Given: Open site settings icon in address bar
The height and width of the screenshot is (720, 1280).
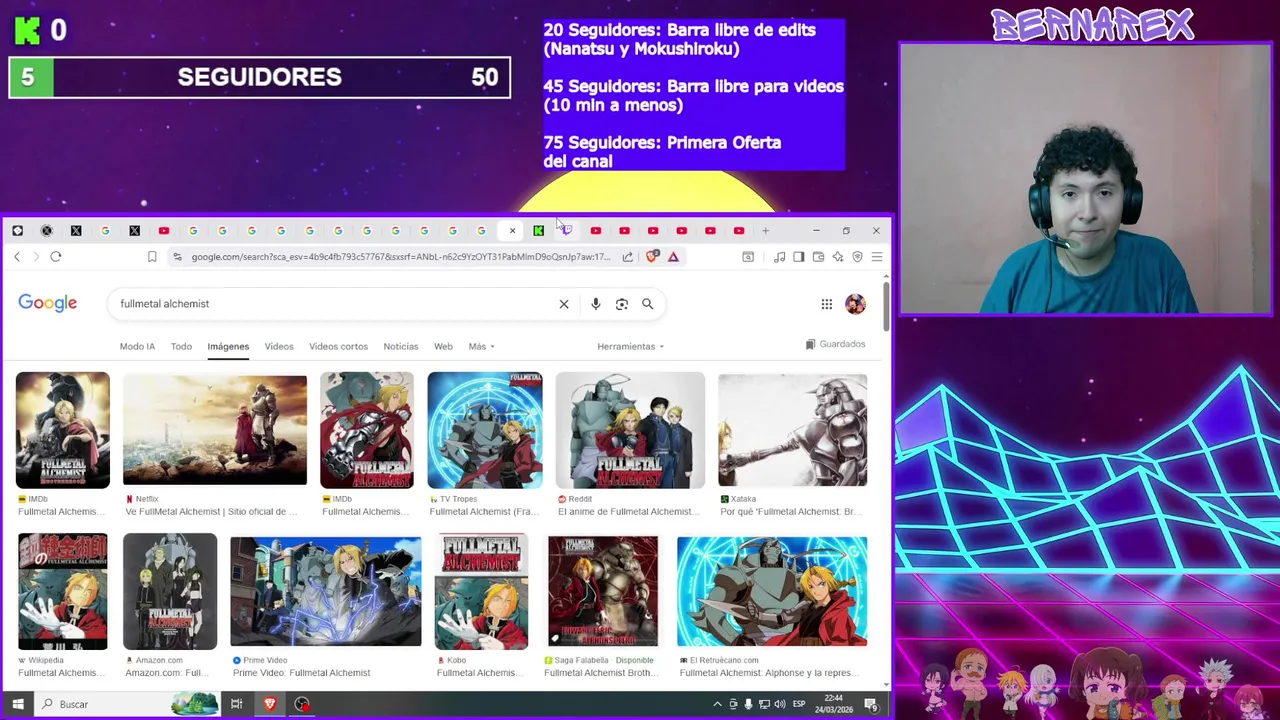Looking at the screenshot, I should (177, 257).
